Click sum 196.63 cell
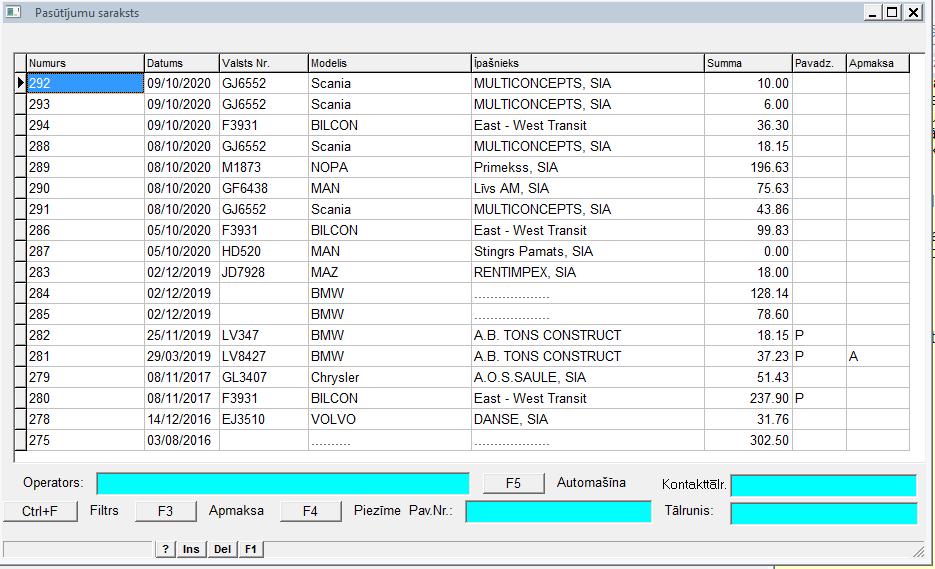This screenshot has height=569, width=935. (x=748, y=168)
